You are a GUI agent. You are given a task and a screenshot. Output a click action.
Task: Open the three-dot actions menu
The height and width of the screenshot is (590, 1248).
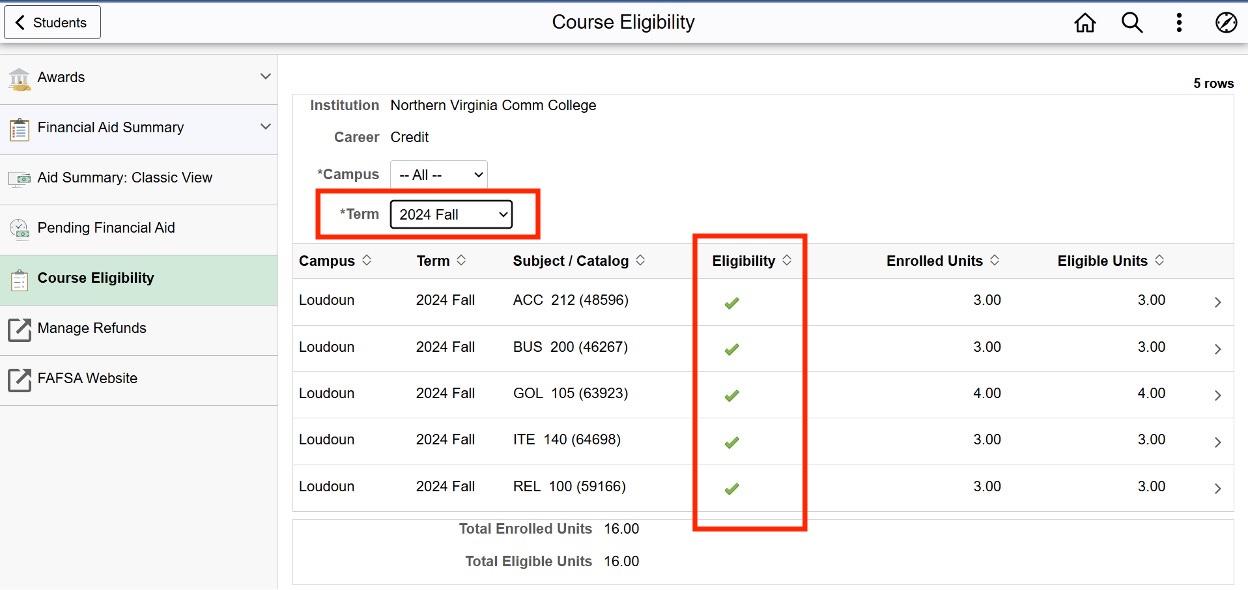coord(1179,23)
